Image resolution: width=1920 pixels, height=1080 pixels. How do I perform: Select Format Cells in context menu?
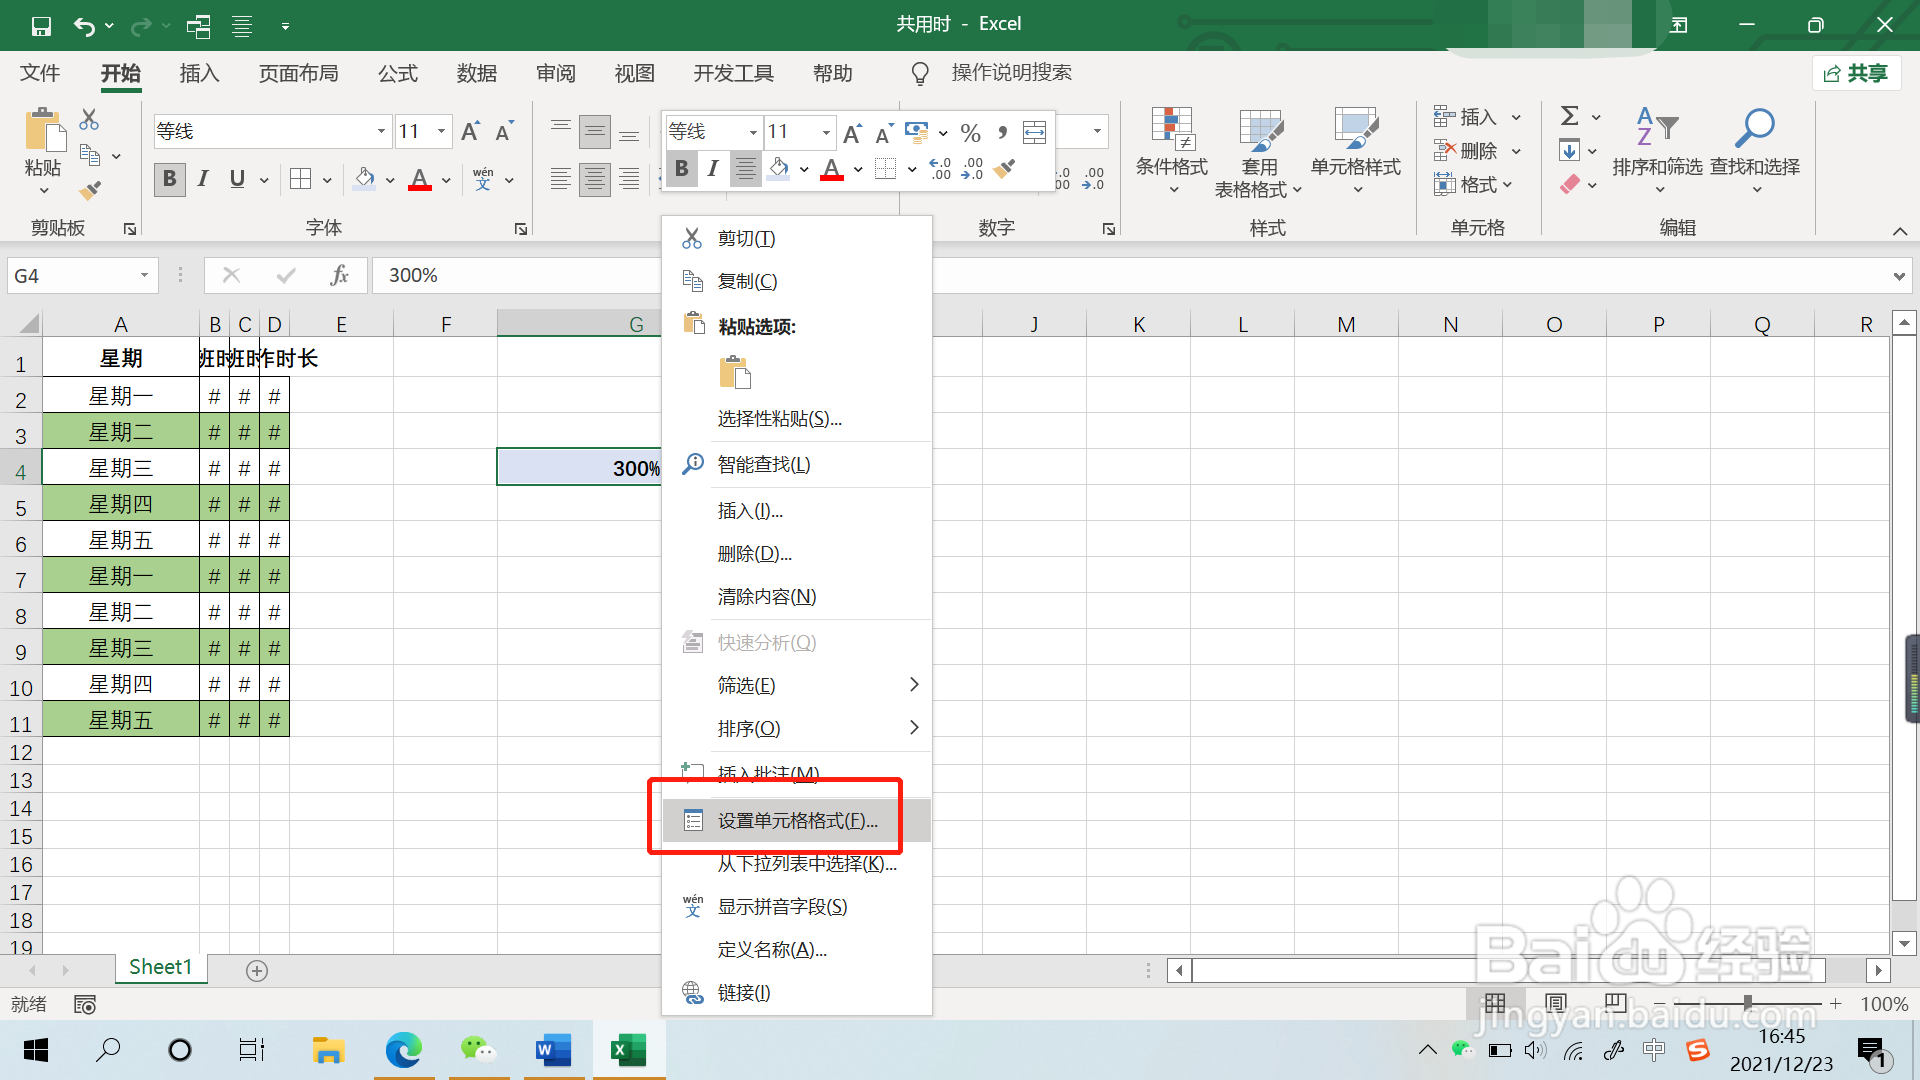[797, 821]
